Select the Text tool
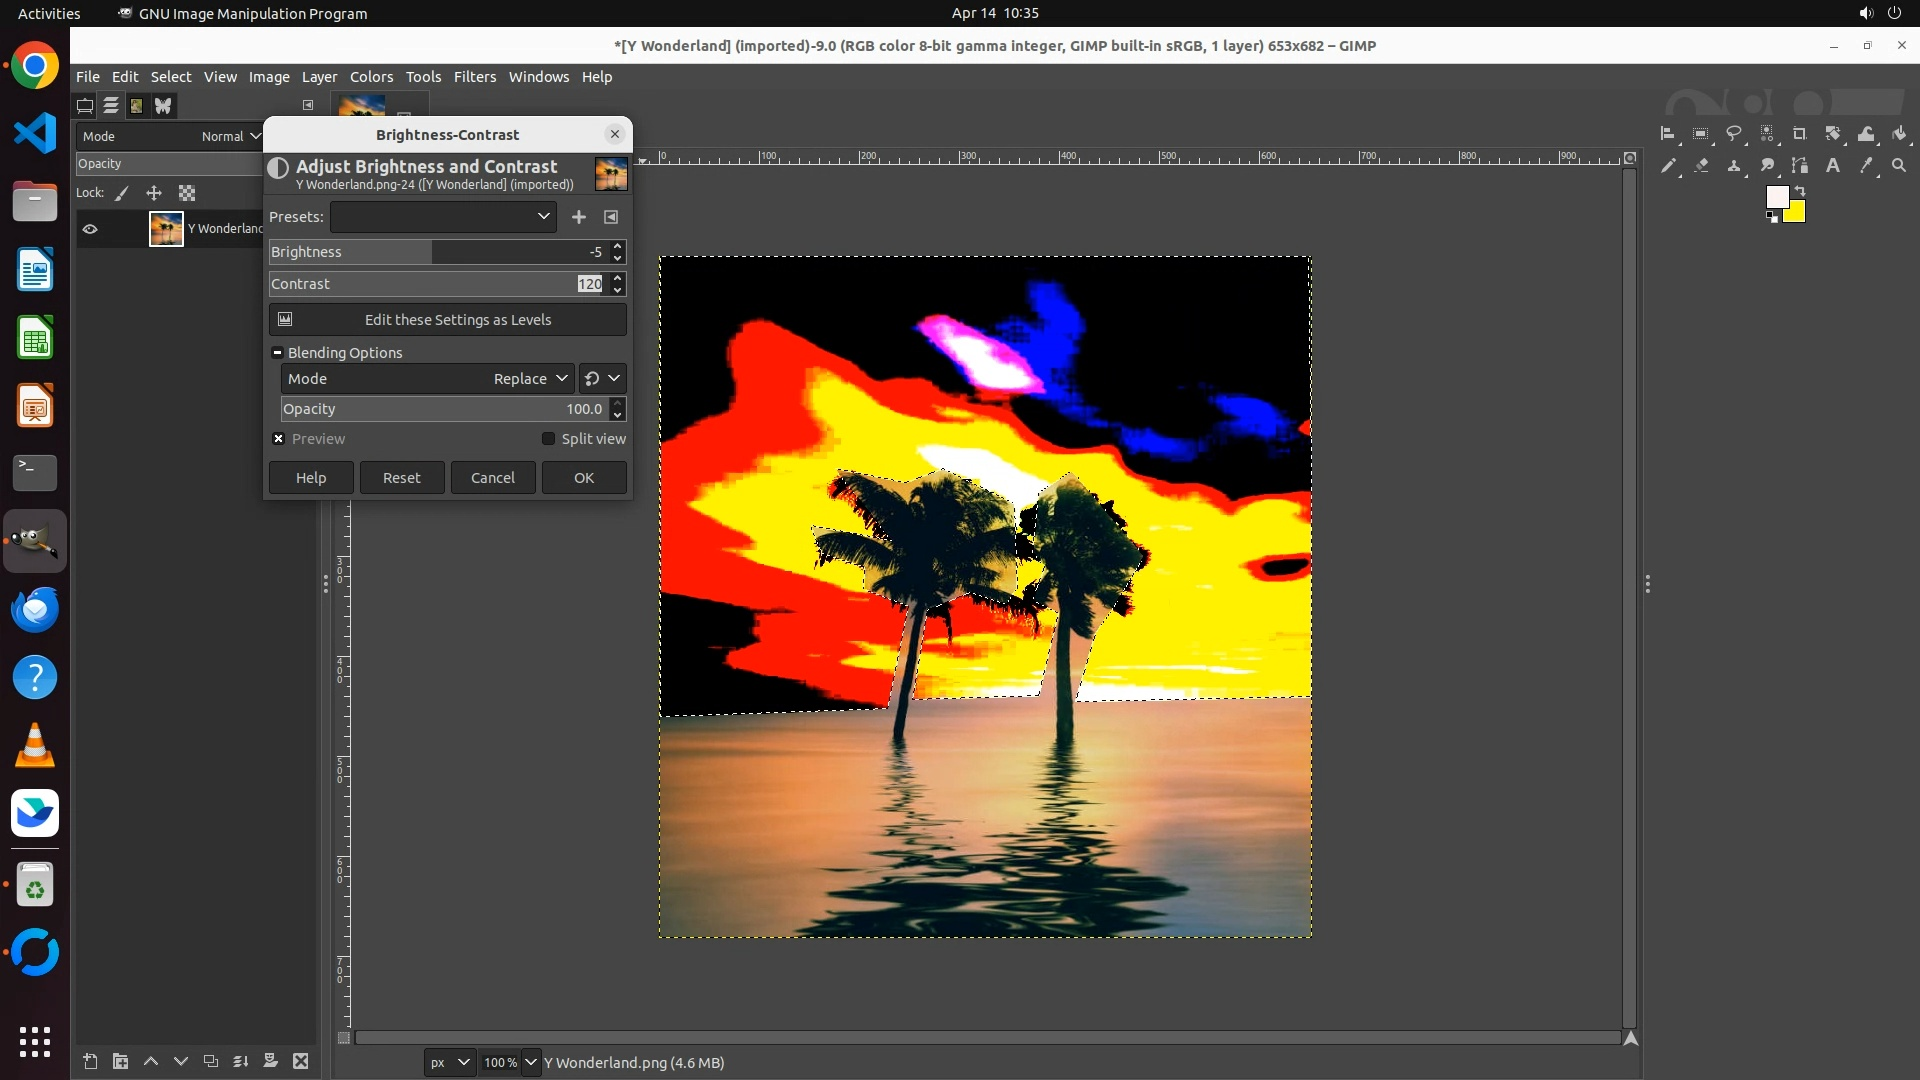 tap(1833, 166)
